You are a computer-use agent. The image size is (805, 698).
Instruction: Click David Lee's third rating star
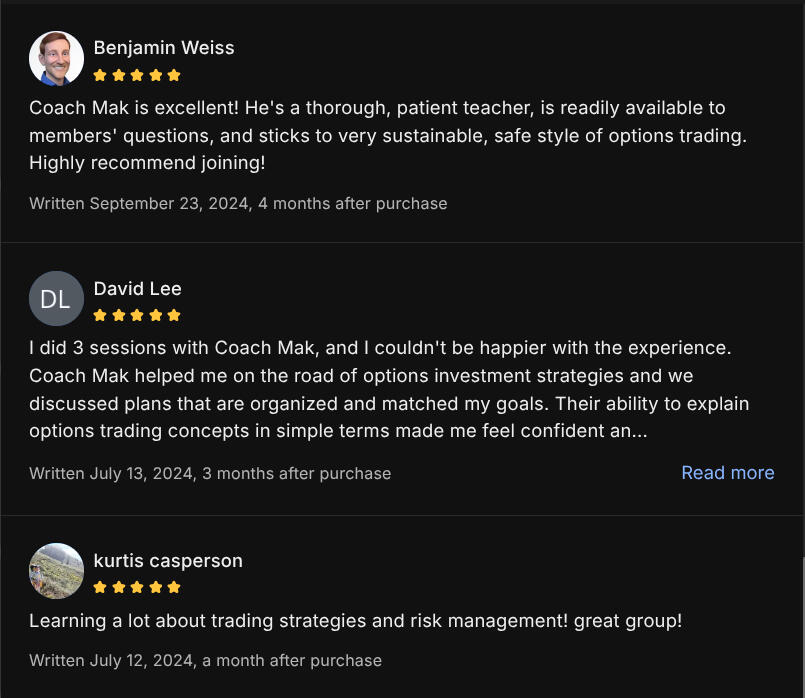137,315
